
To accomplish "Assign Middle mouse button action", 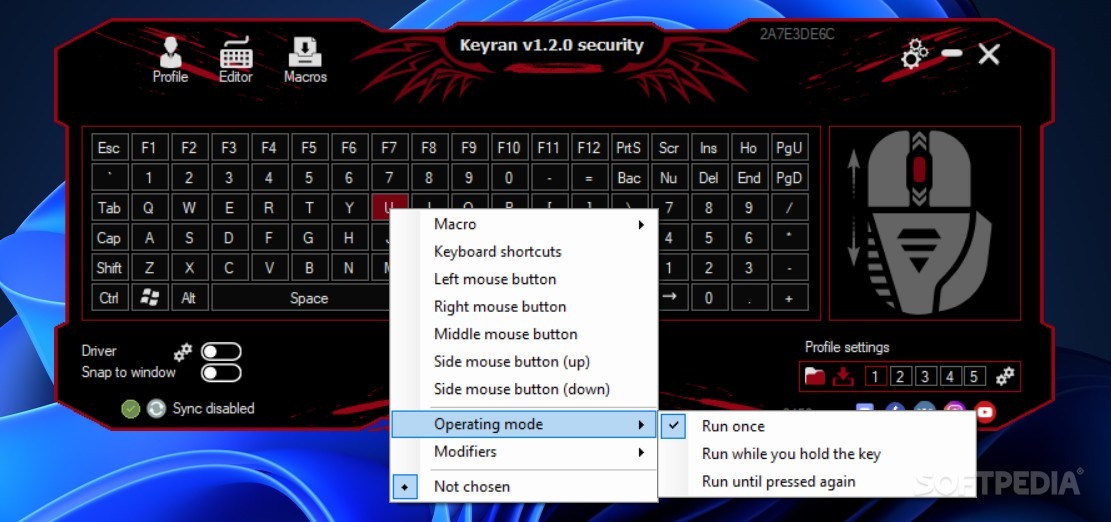I will click(x=524, y=334).
